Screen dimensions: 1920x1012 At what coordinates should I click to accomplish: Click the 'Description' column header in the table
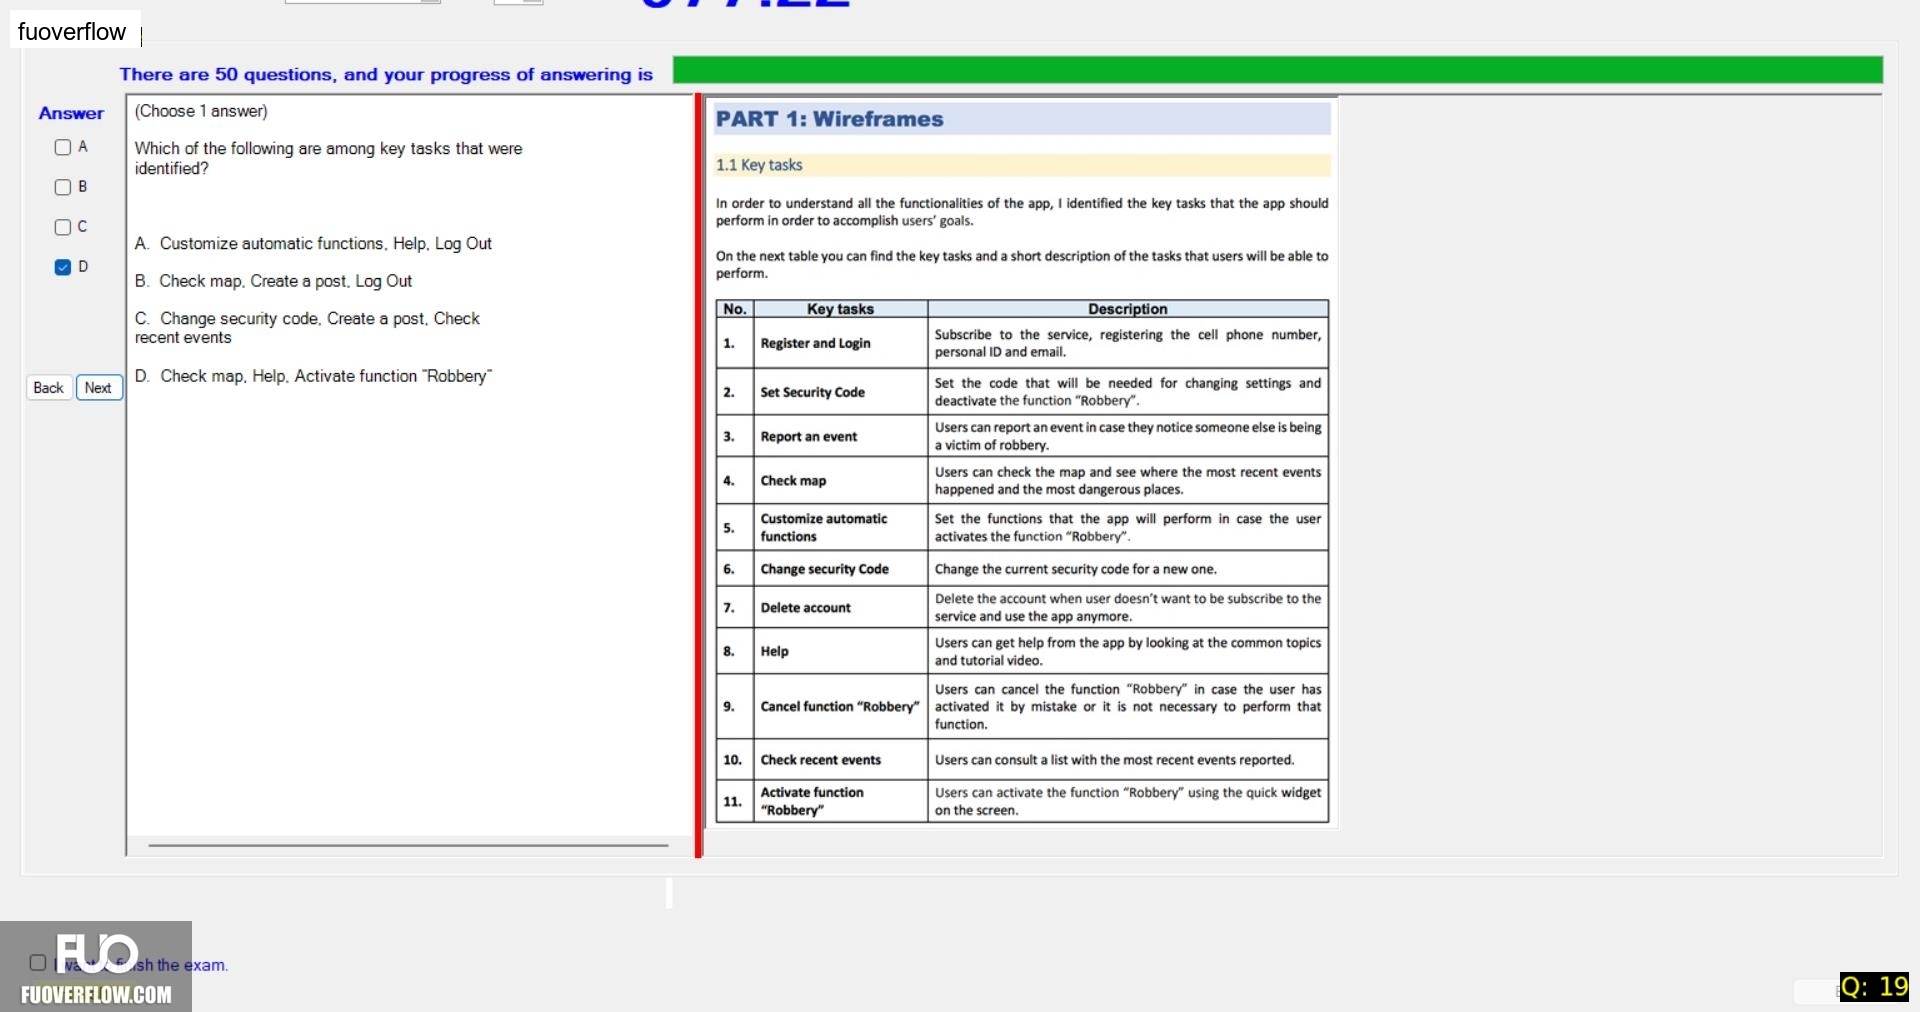point(1127,309)
